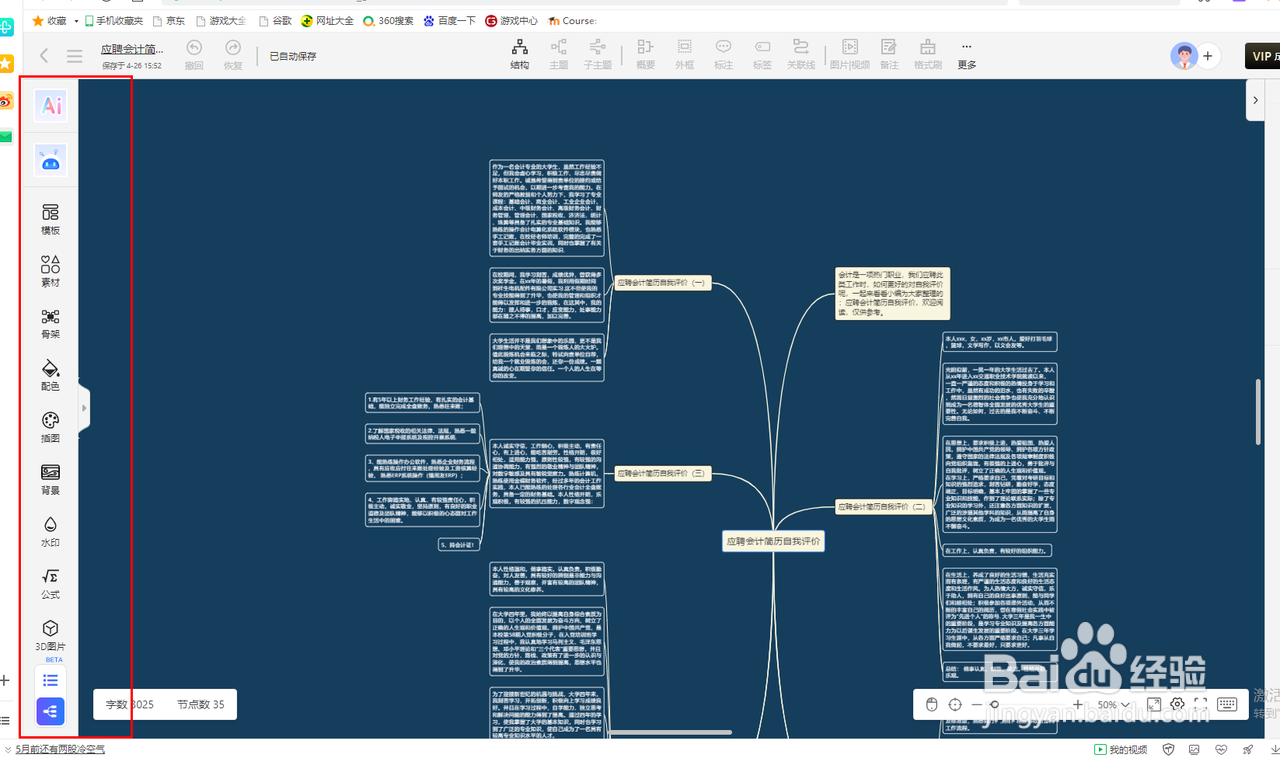Click the user avatar
Screen dimensions: 1280x758
[1184, 56]
